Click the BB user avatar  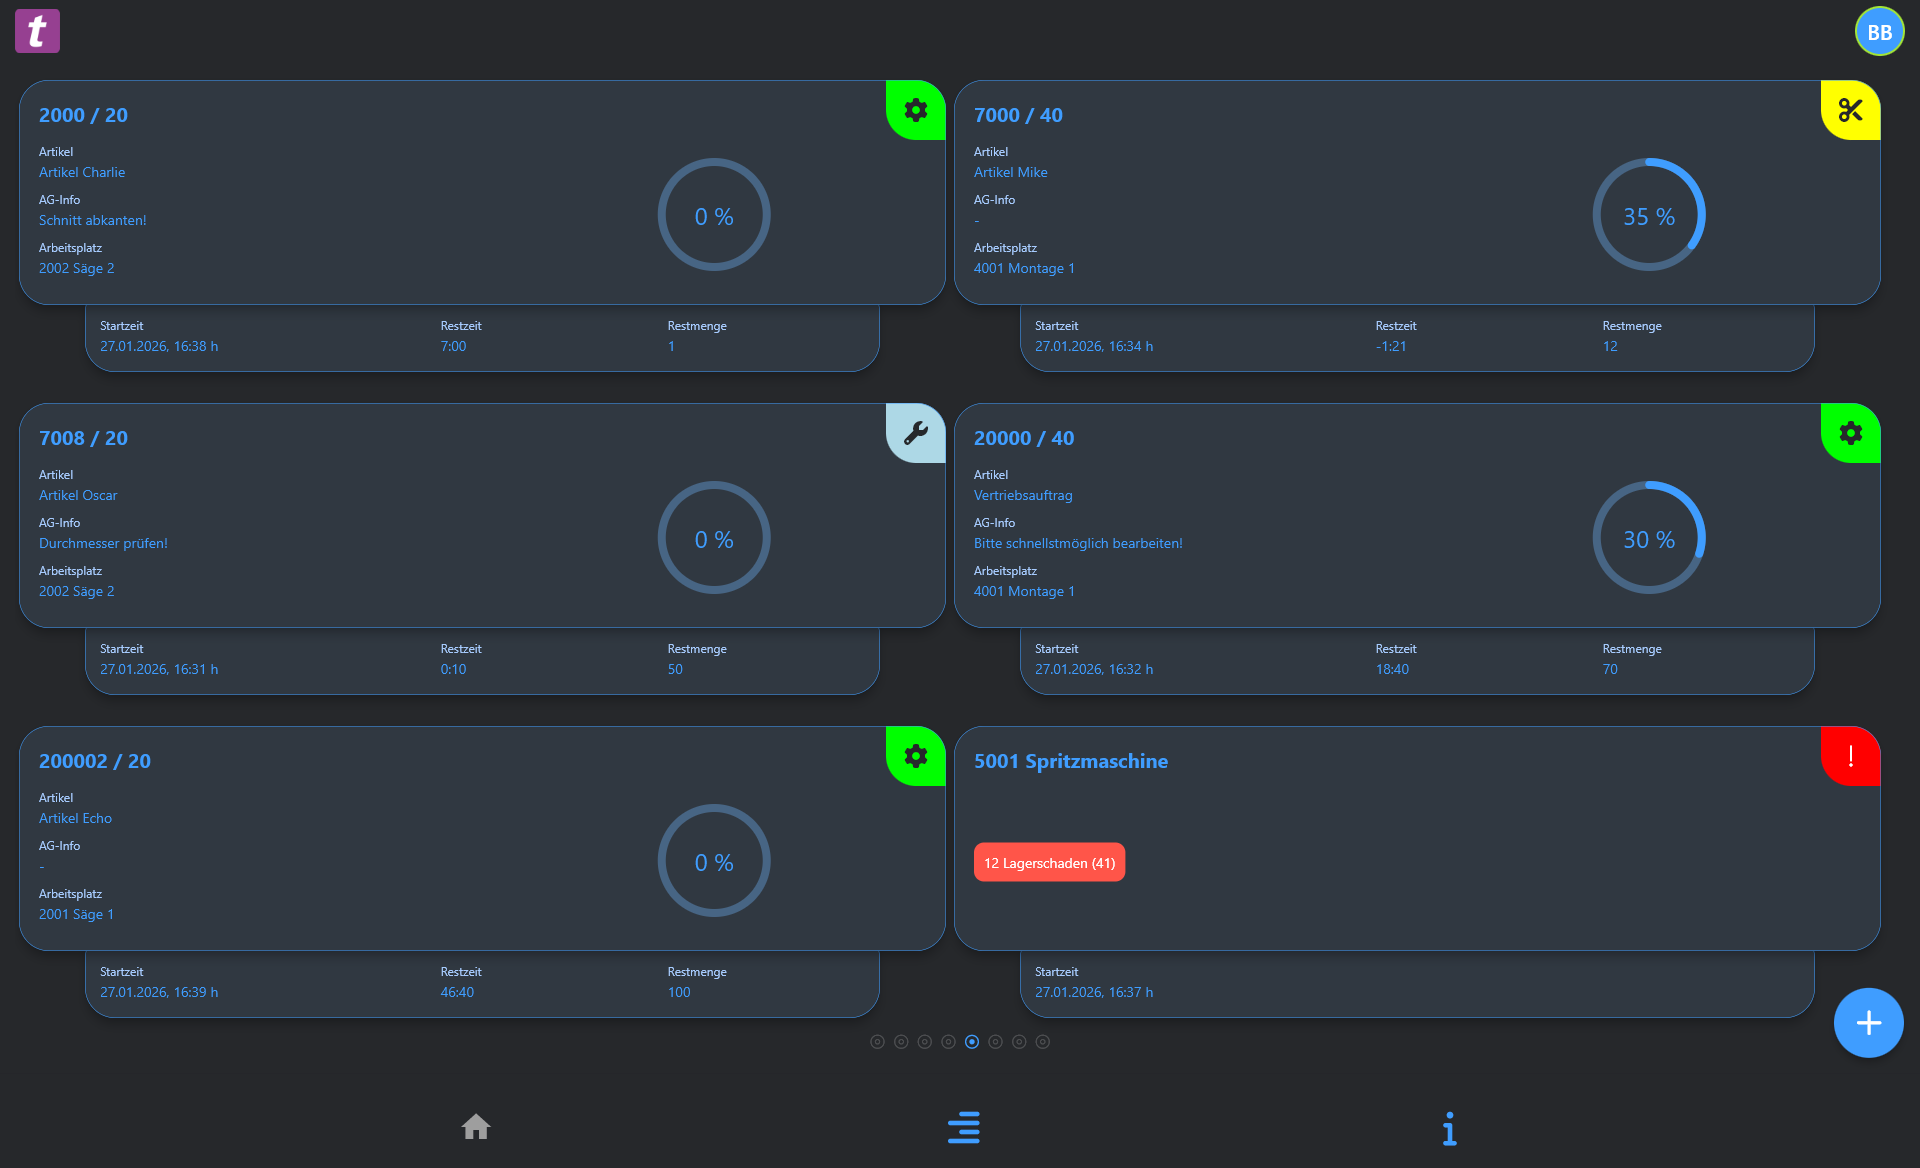(x=1878, y=31)
